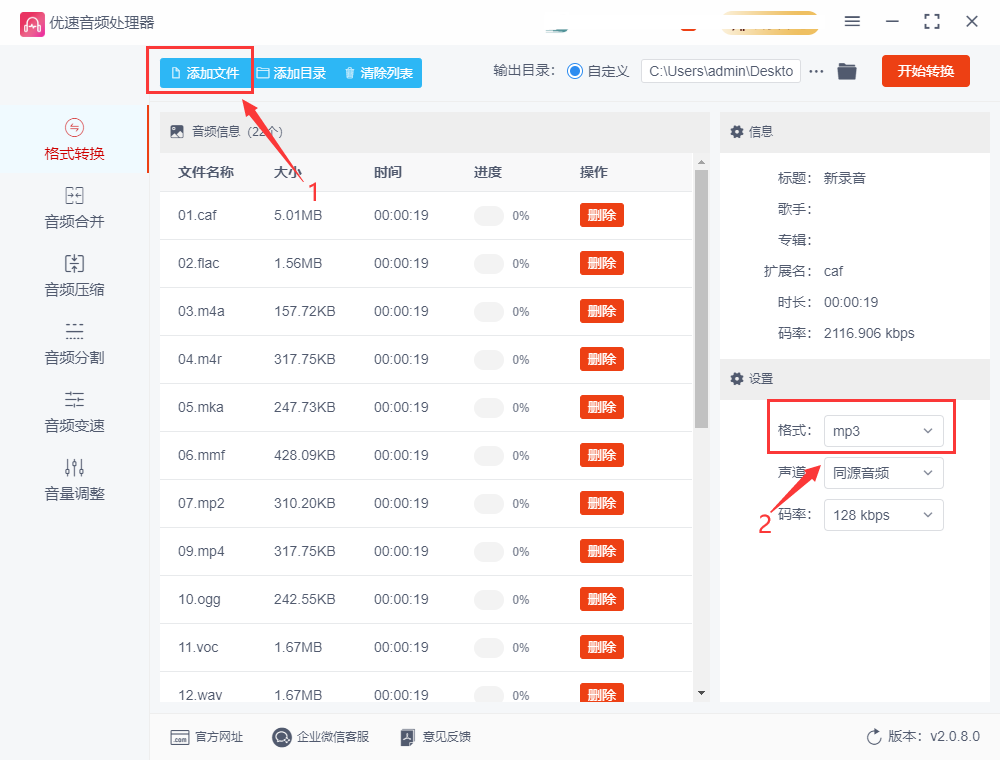The height and width of the screenshot is (760, 1000).
Task: Click the 信息 panel gear icon
Action: 737,132
